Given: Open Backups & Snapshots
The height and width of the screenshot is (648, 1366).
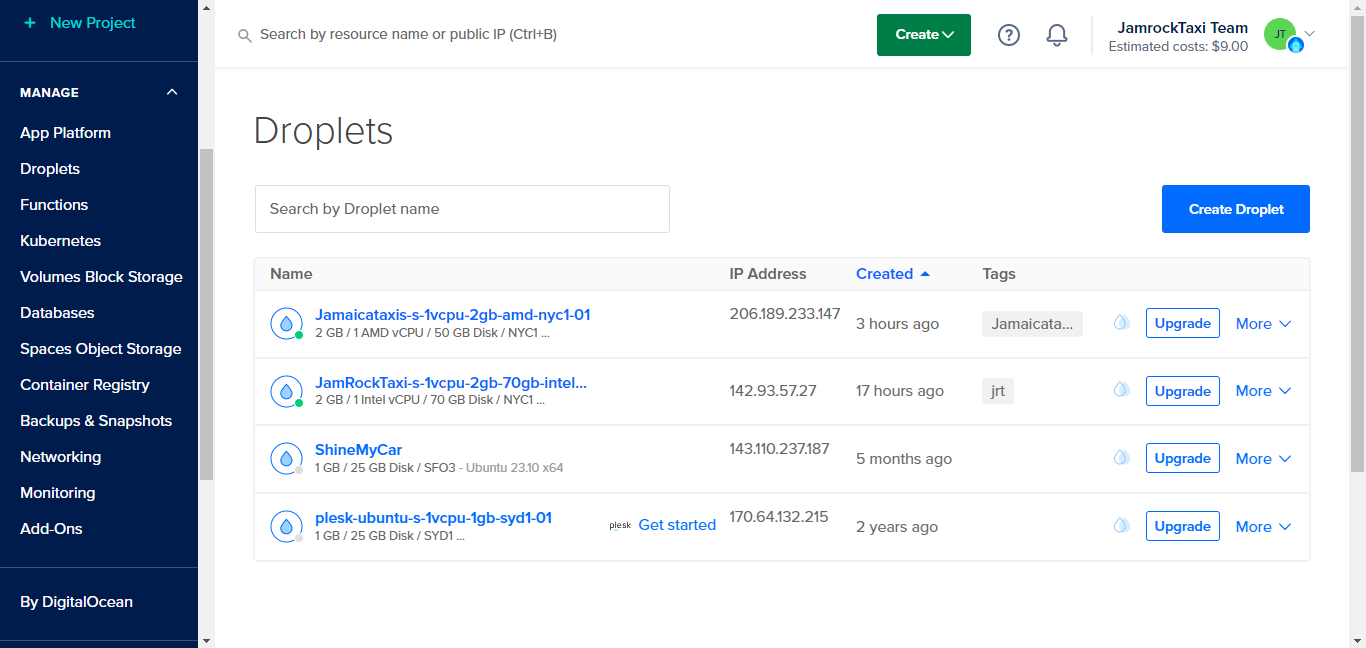Looking at the screenshot, I should coord(96,421).
